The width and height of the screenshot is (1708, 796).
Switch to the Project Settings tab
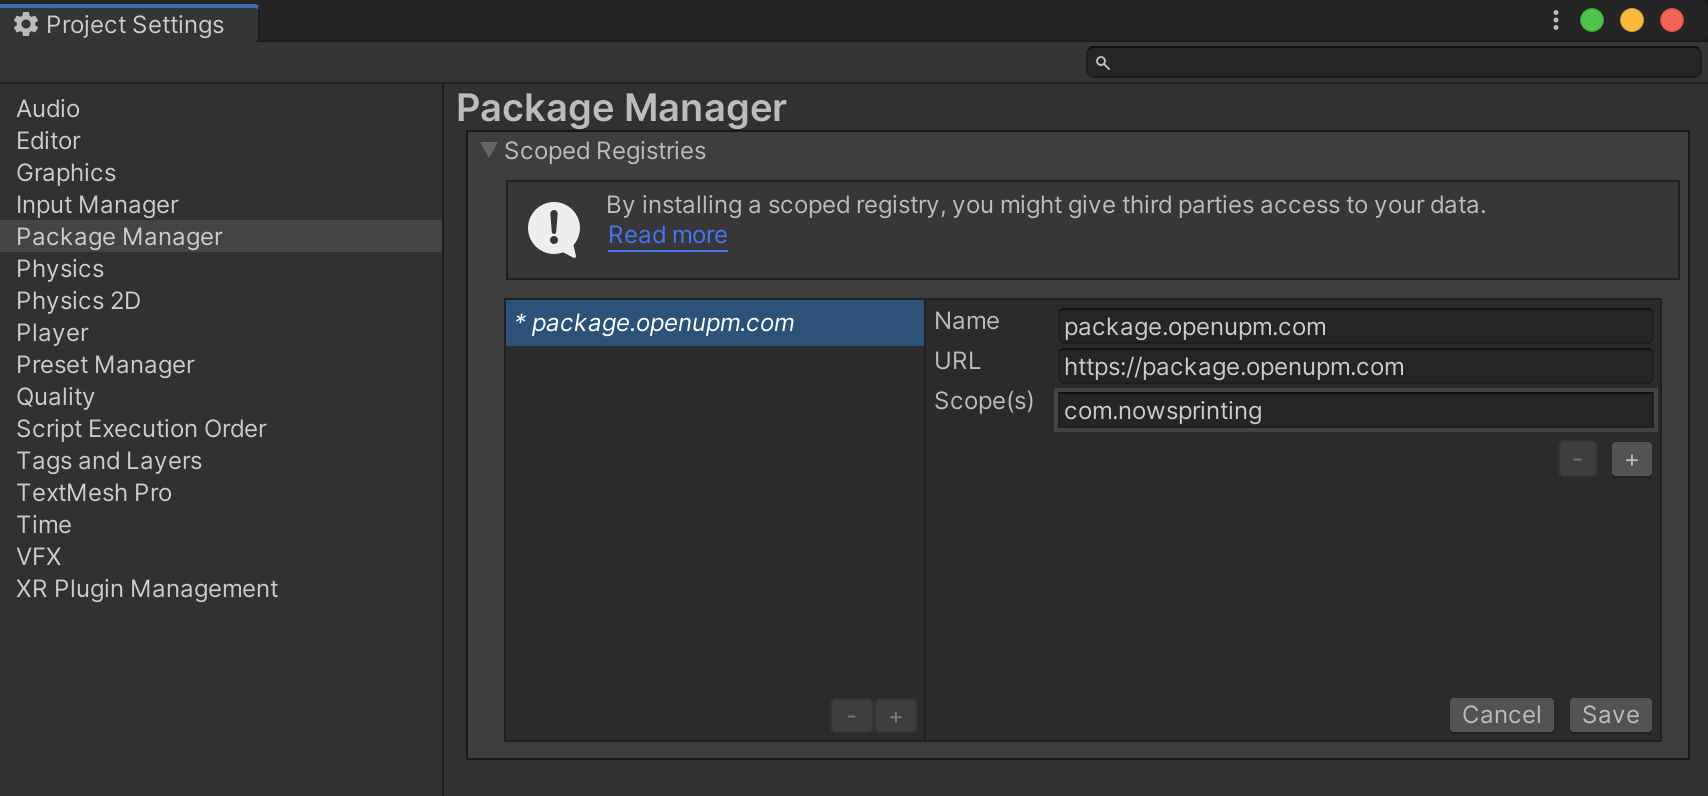[129, 24]
